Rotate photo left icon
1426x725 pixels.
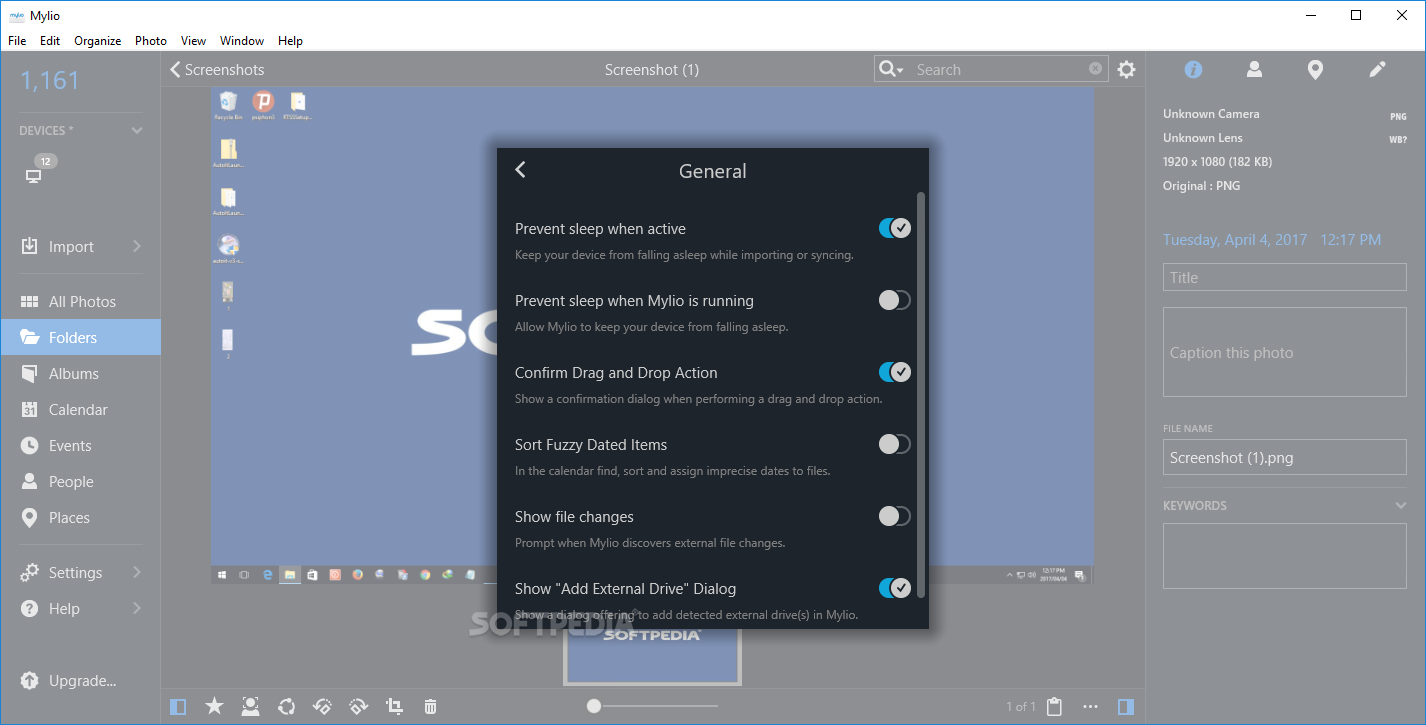(x=322, y=707)
